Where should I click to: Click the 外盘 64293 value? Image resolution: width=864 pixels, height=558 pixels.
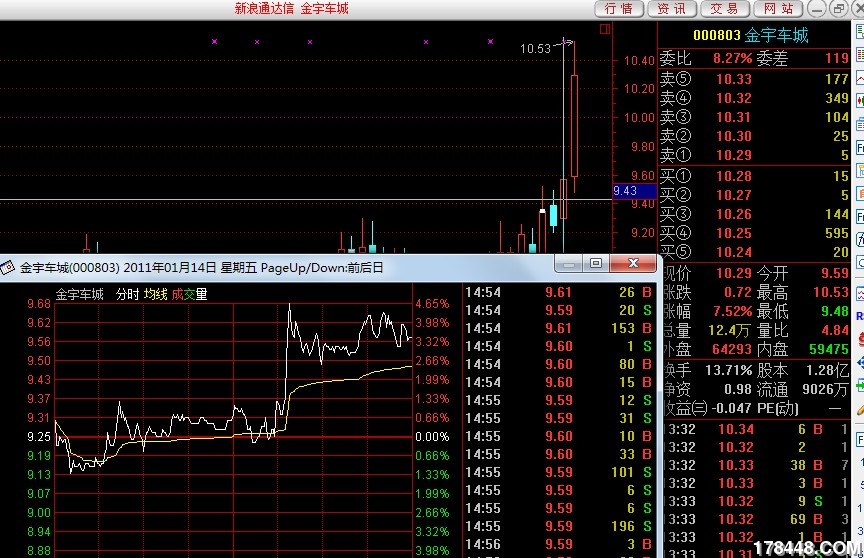732,349
